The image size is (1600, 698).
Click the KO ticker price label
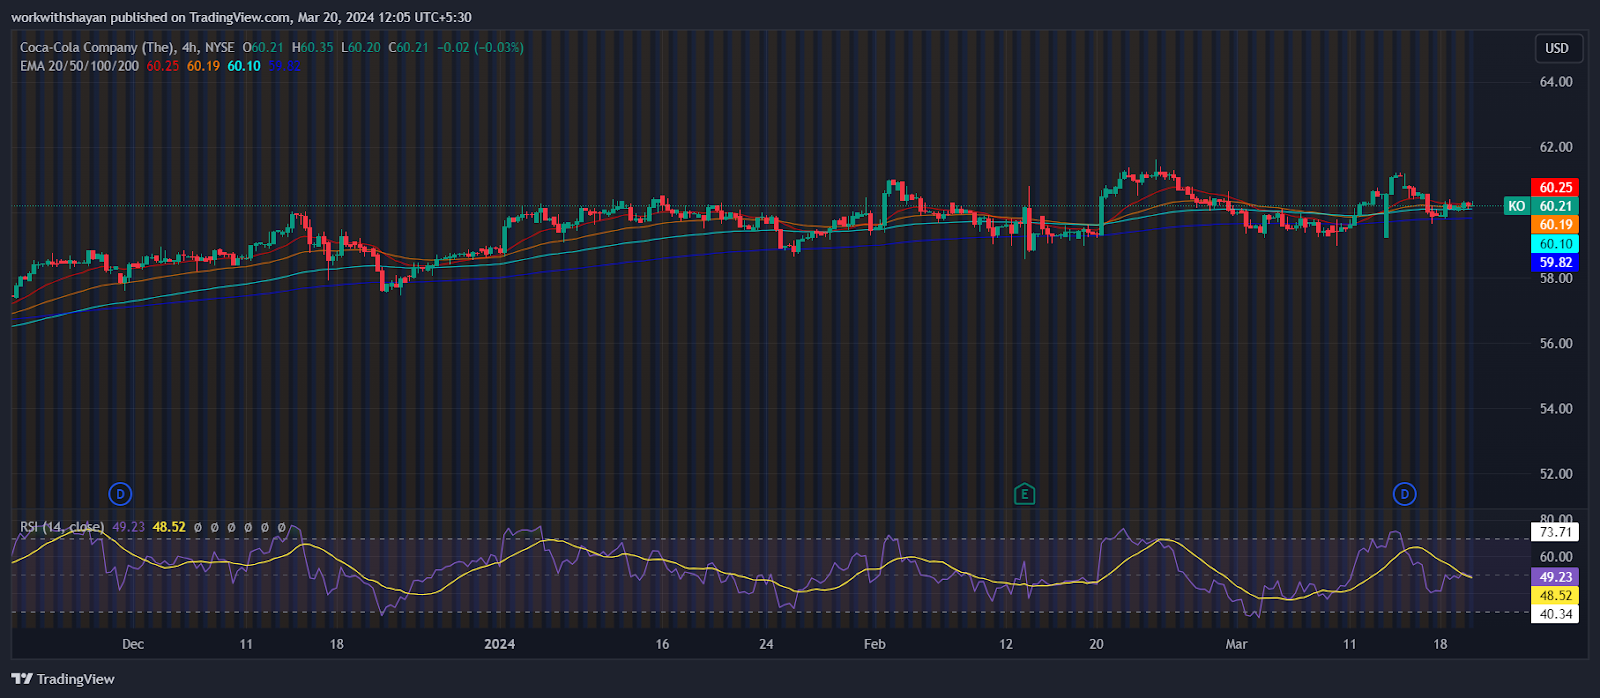[1517, 206]
